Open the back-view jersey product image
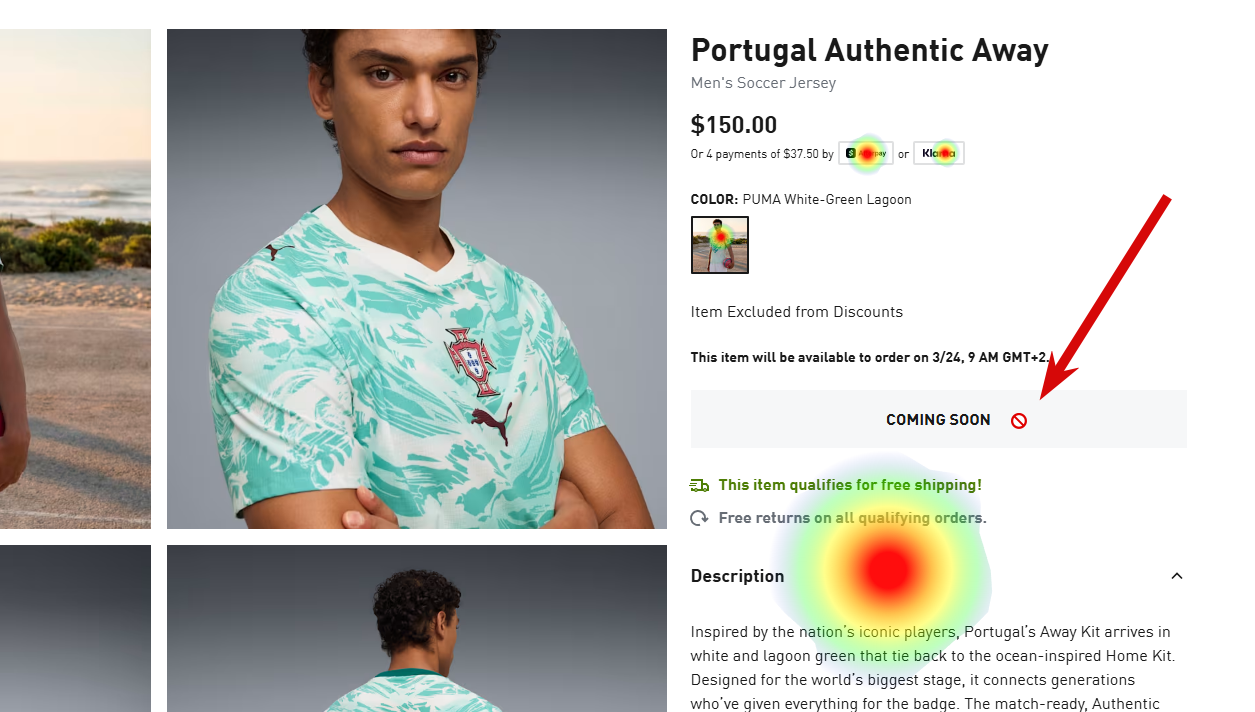The height and width of the screenshot is (712, 1255). [417, 628]
